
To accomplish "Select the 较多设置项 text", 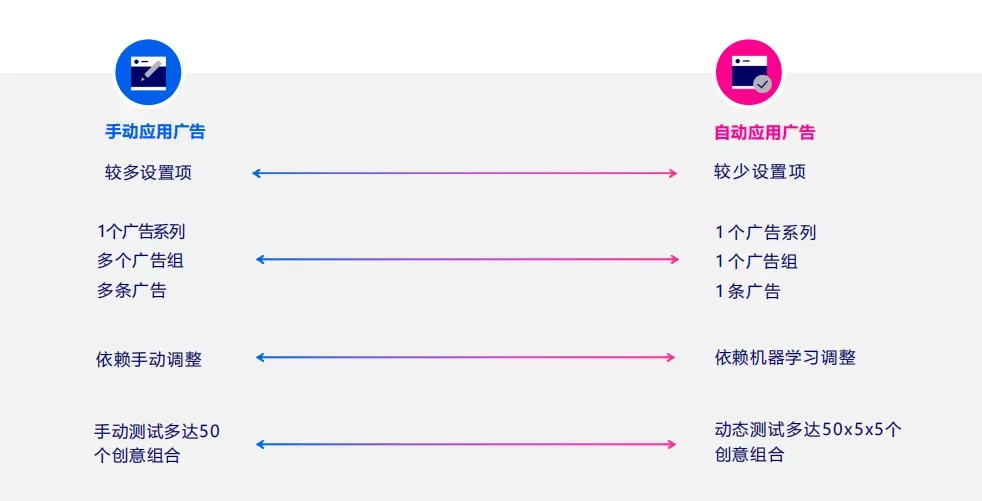I will (148, 172).
